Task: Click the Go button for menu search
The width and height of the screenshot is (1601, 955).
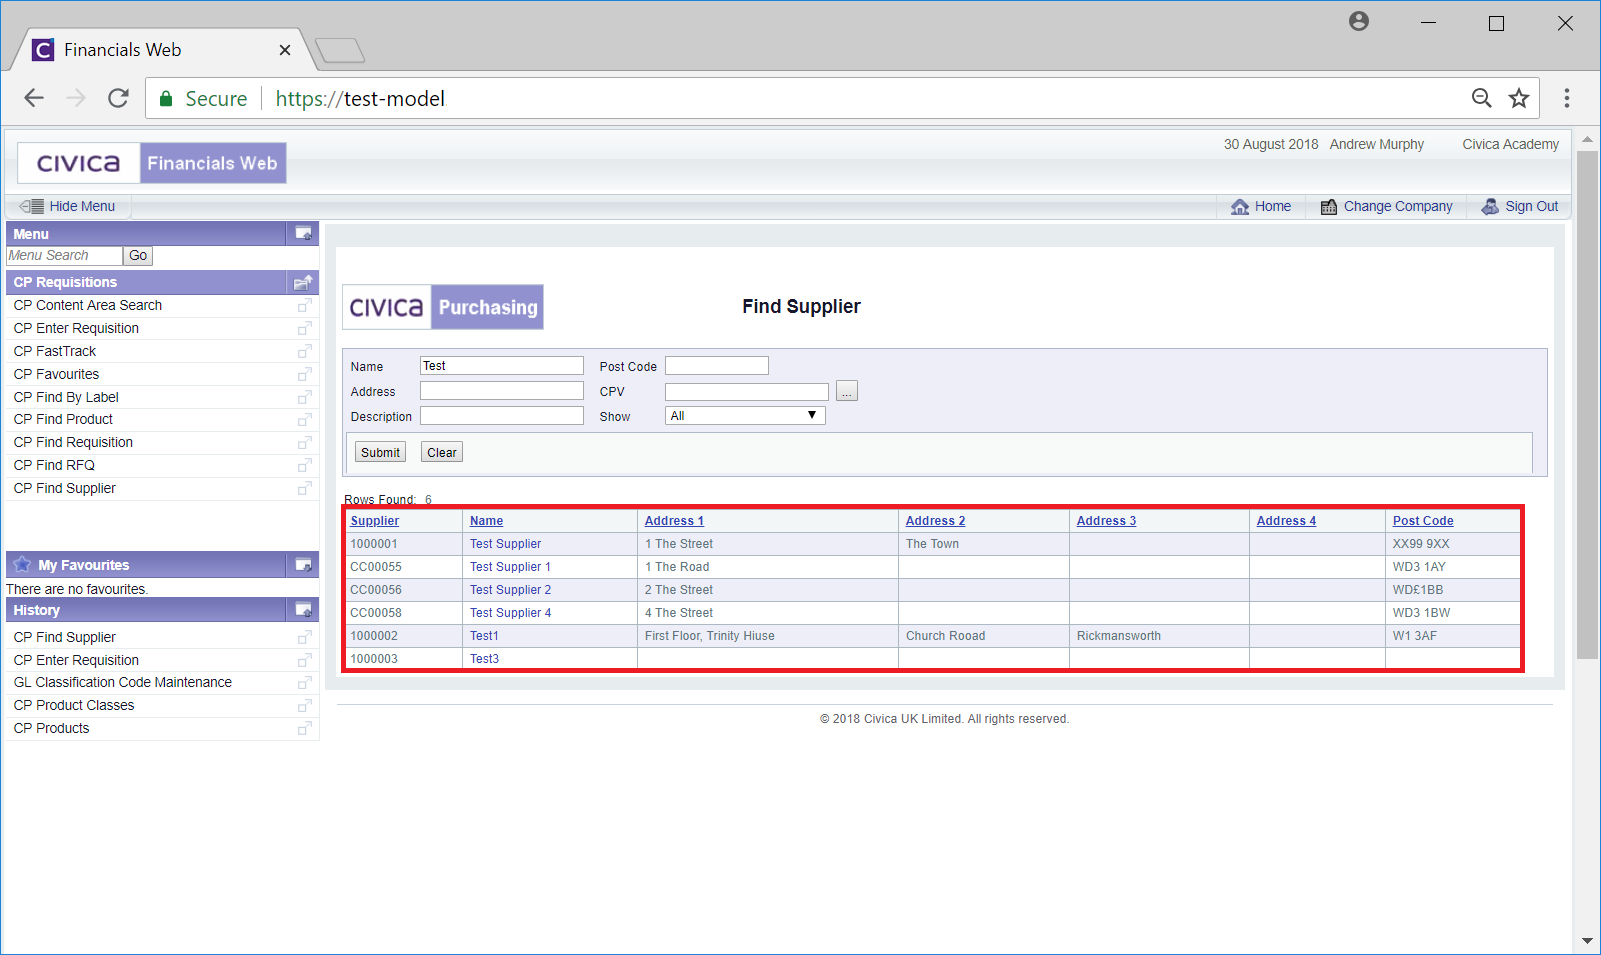Action: [138, 256]
